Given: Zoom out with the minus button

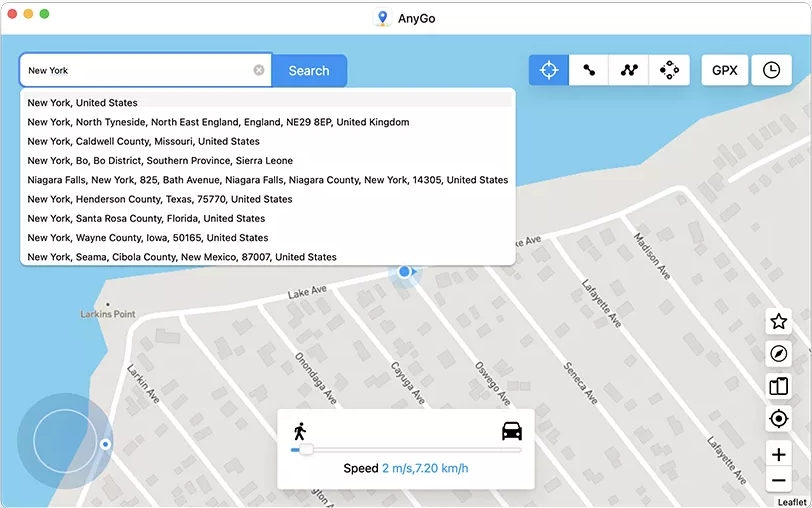Looking at the screenshot, I should [x=778, y=480].
